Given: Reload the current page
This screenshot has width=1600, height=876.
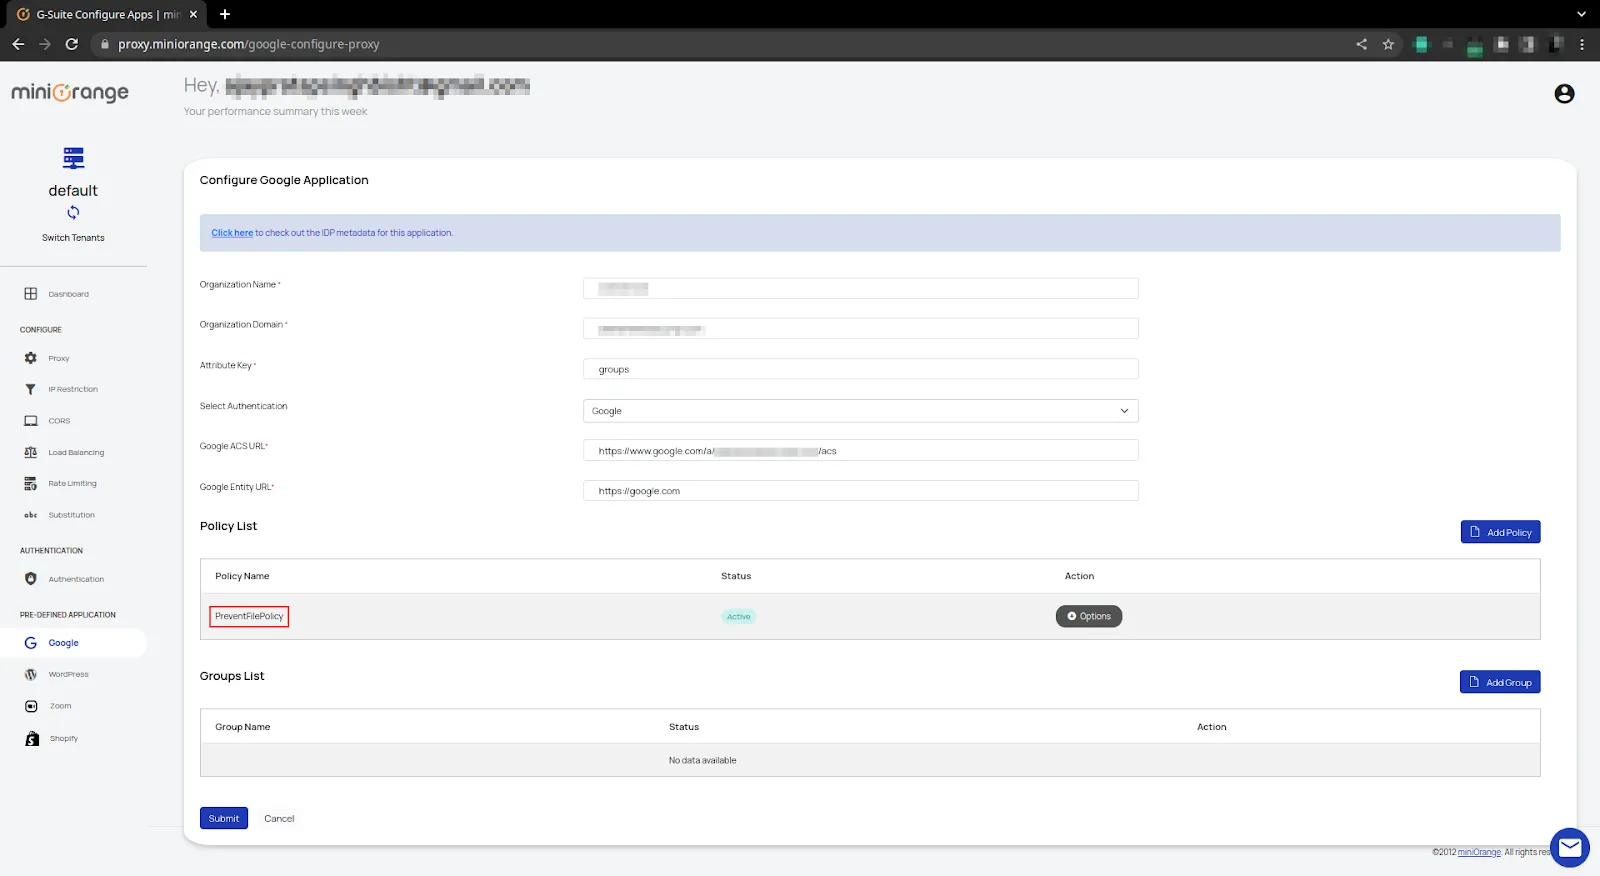Looking at the screenshot, I should pyautogui.click(x=72, y=44).
